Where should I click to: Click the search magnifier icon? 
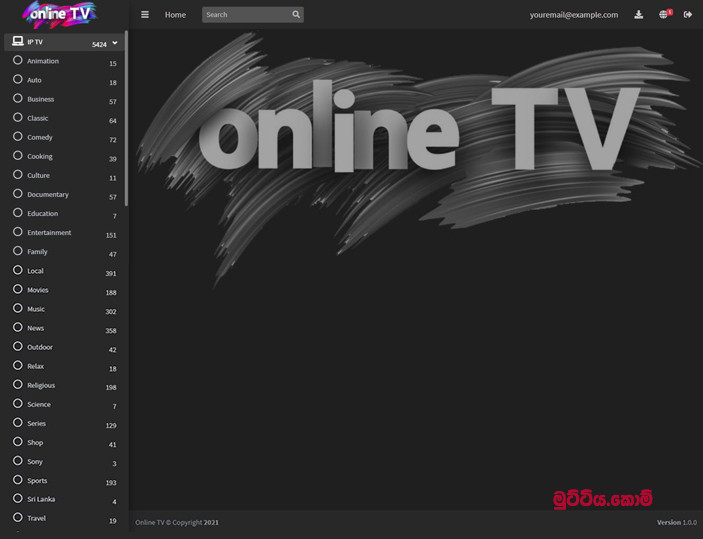296,15
